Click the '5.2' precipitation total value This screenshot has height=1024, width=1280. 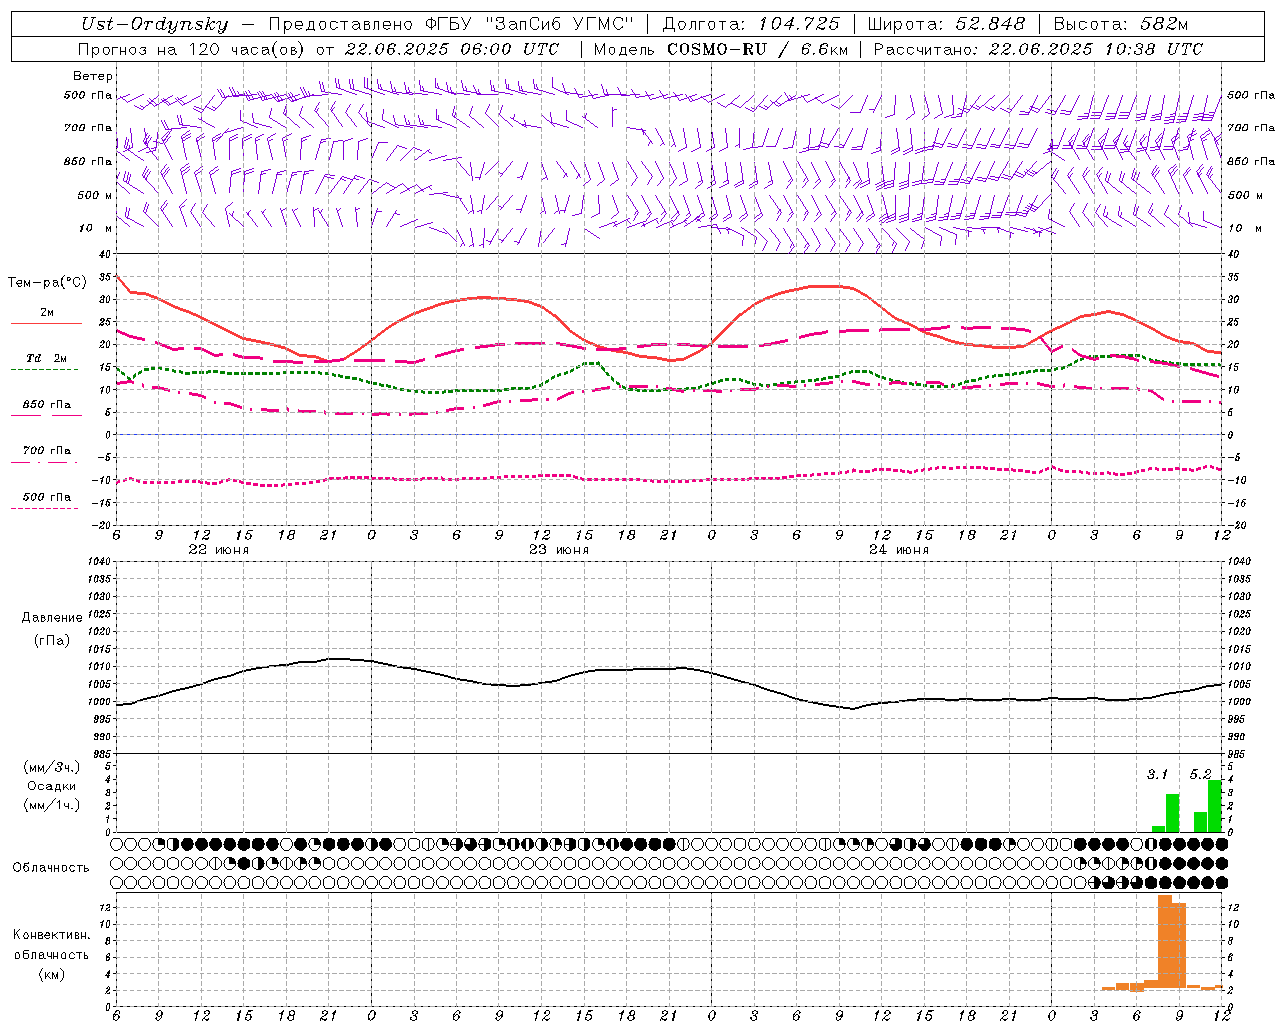[x=1200, y=774]
